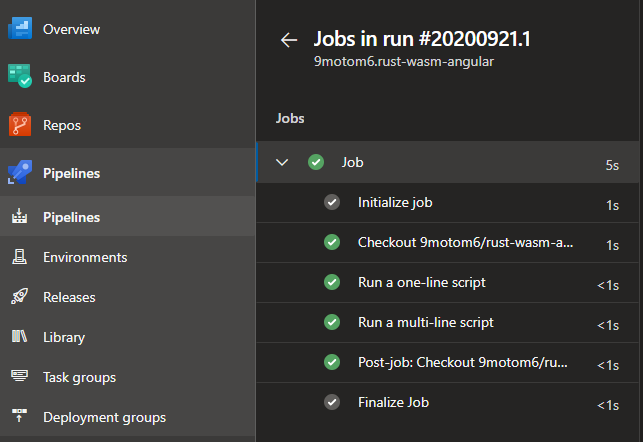The height and width of the screenshot is (442, 643).
Task: Click the Library books icon
Action: click(x=19, y=336)
